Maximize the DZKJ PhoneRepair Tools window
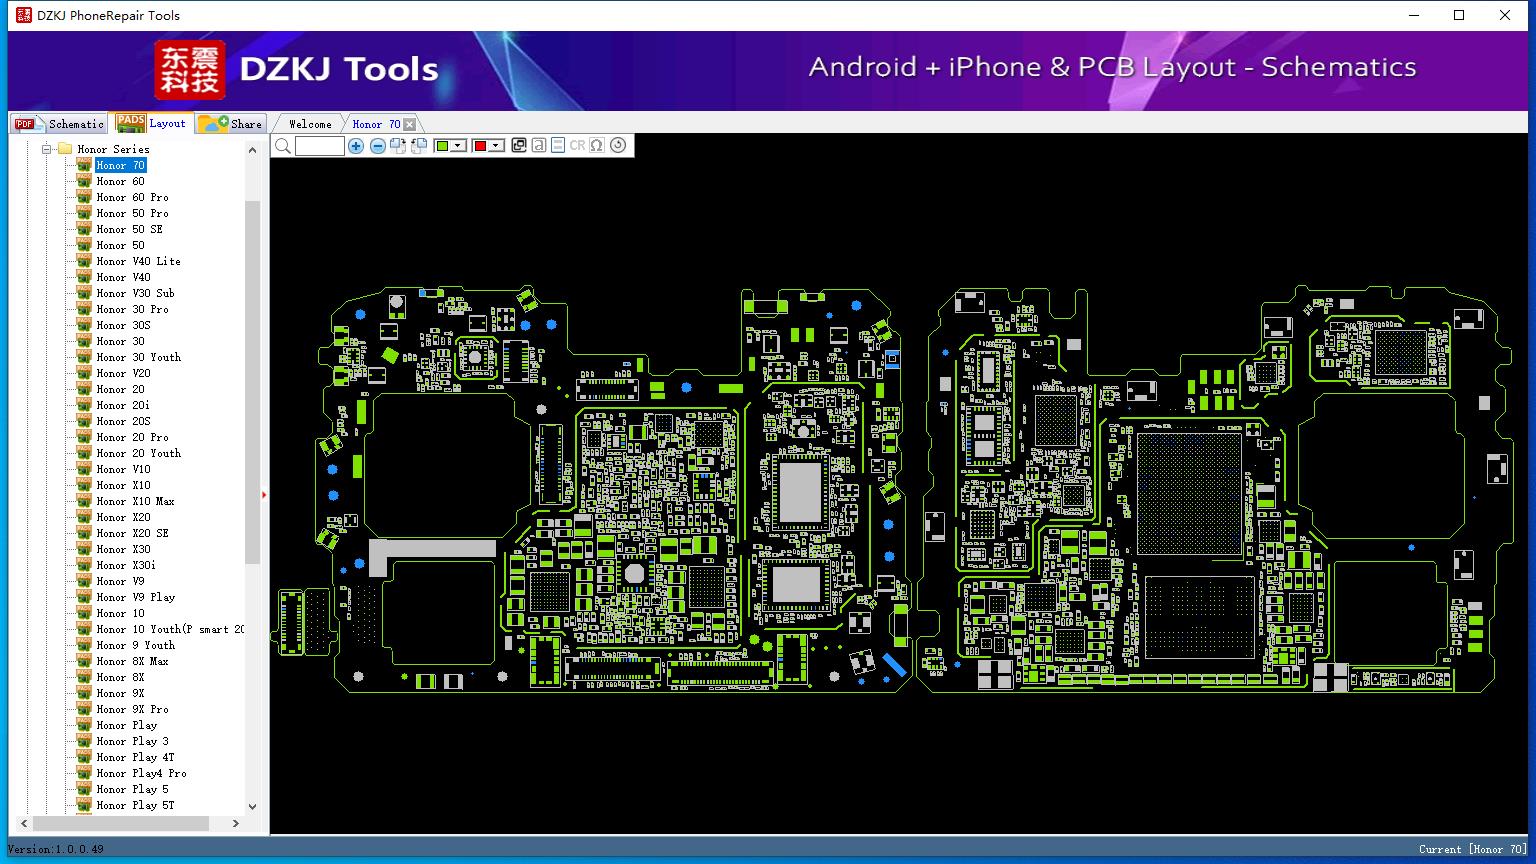 1459,15
